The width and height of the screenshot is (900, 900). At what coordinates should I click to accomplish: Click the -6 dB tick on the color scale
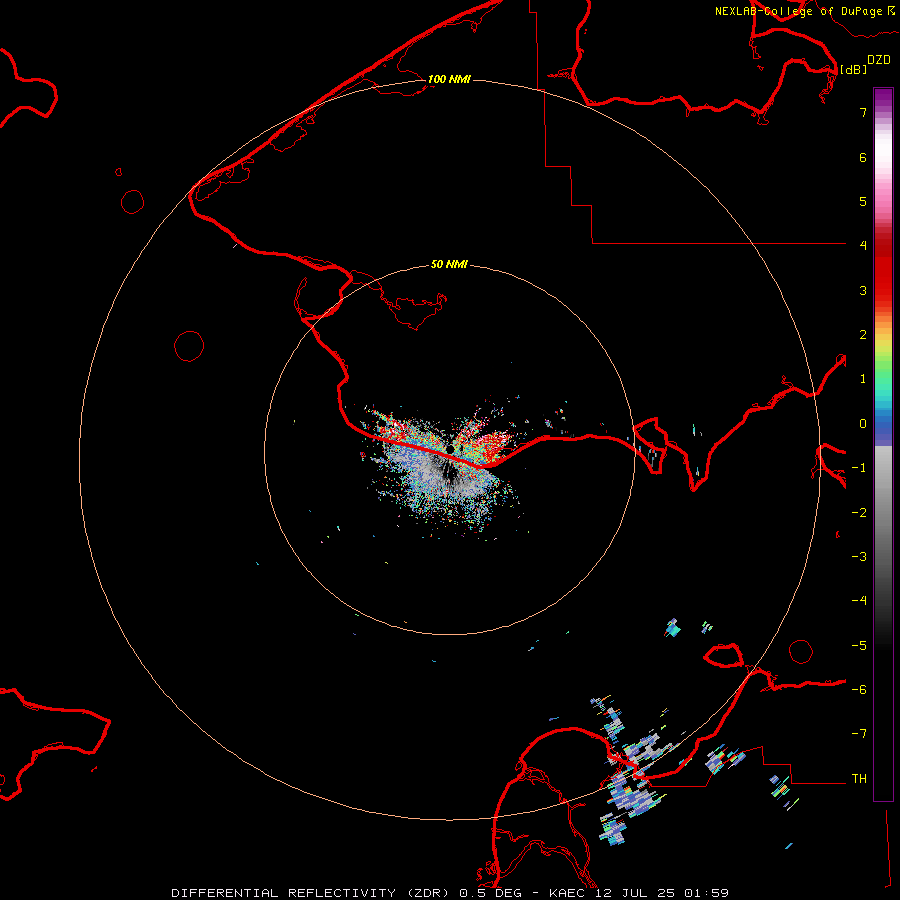859,690
